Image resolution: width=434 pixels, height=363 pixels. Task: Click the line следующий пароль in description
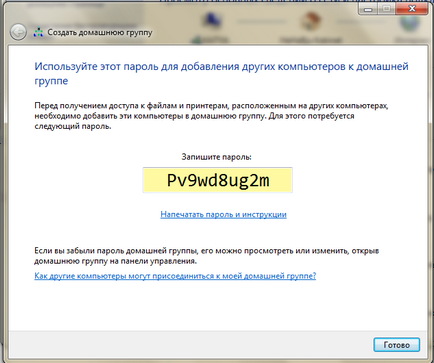[x=73, y=126]
